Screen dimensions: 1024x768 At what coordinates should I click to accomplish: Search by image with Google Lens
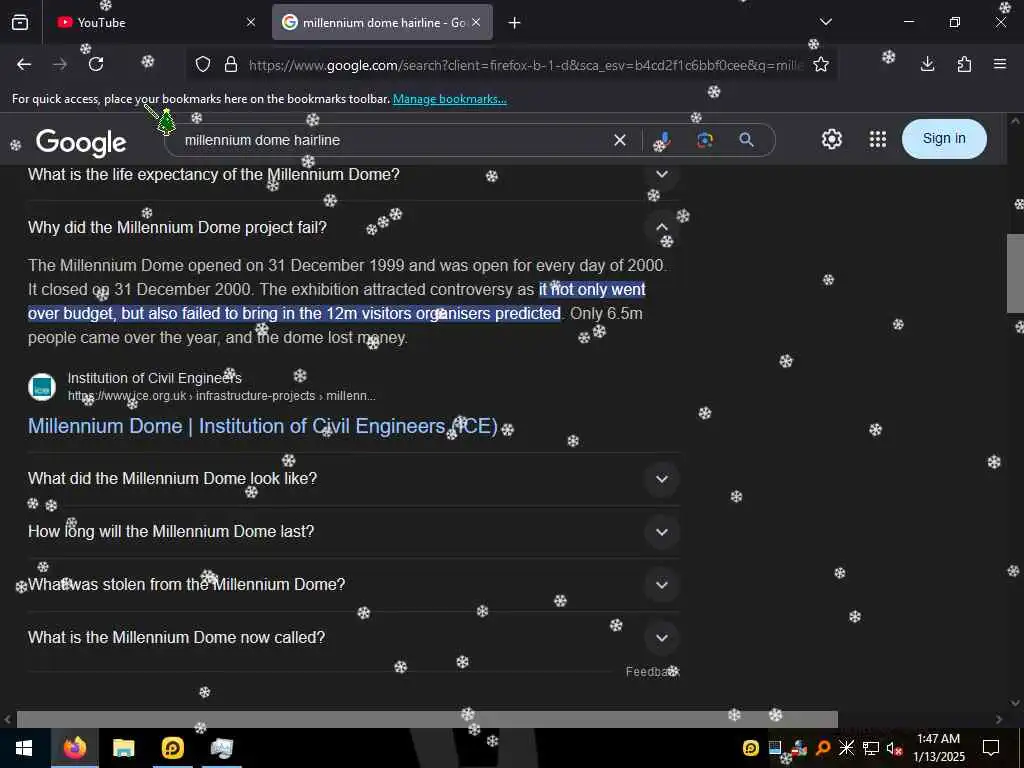tap(705, 140)
